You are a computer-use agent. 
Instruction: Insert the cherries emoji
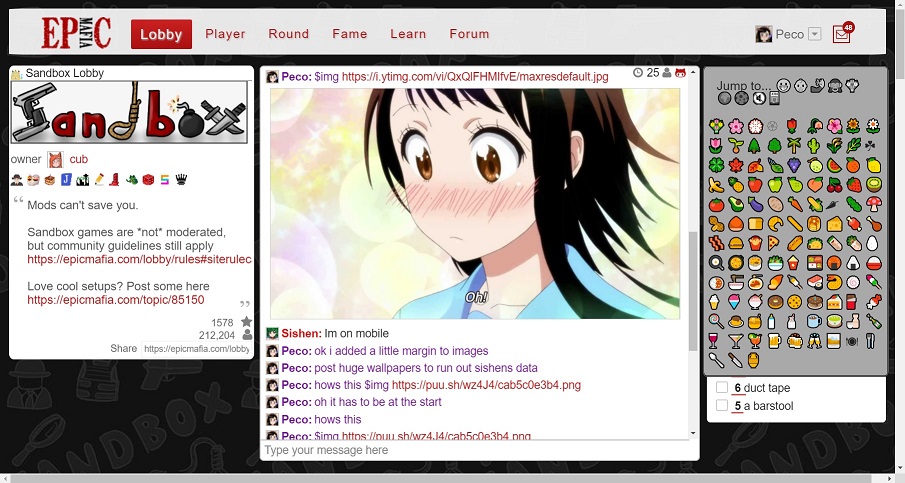(835, 185)
